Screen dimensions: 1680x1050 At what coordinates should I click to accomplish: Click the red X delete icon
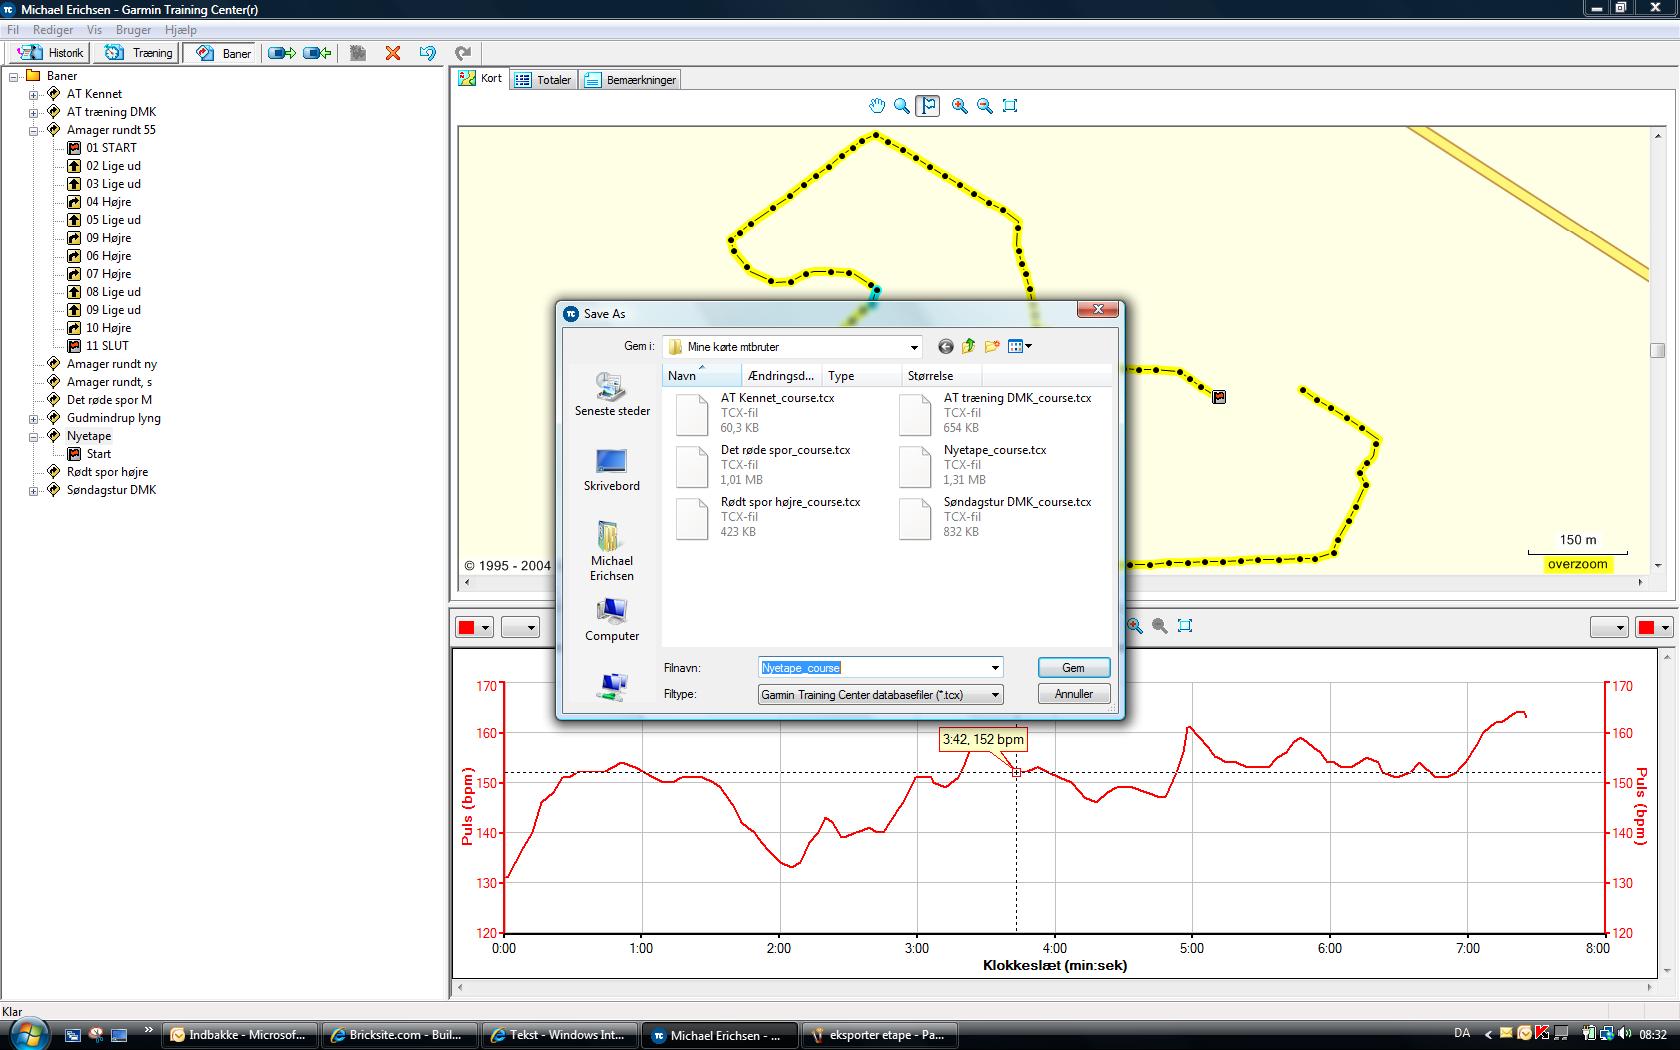tap(393, 53)
